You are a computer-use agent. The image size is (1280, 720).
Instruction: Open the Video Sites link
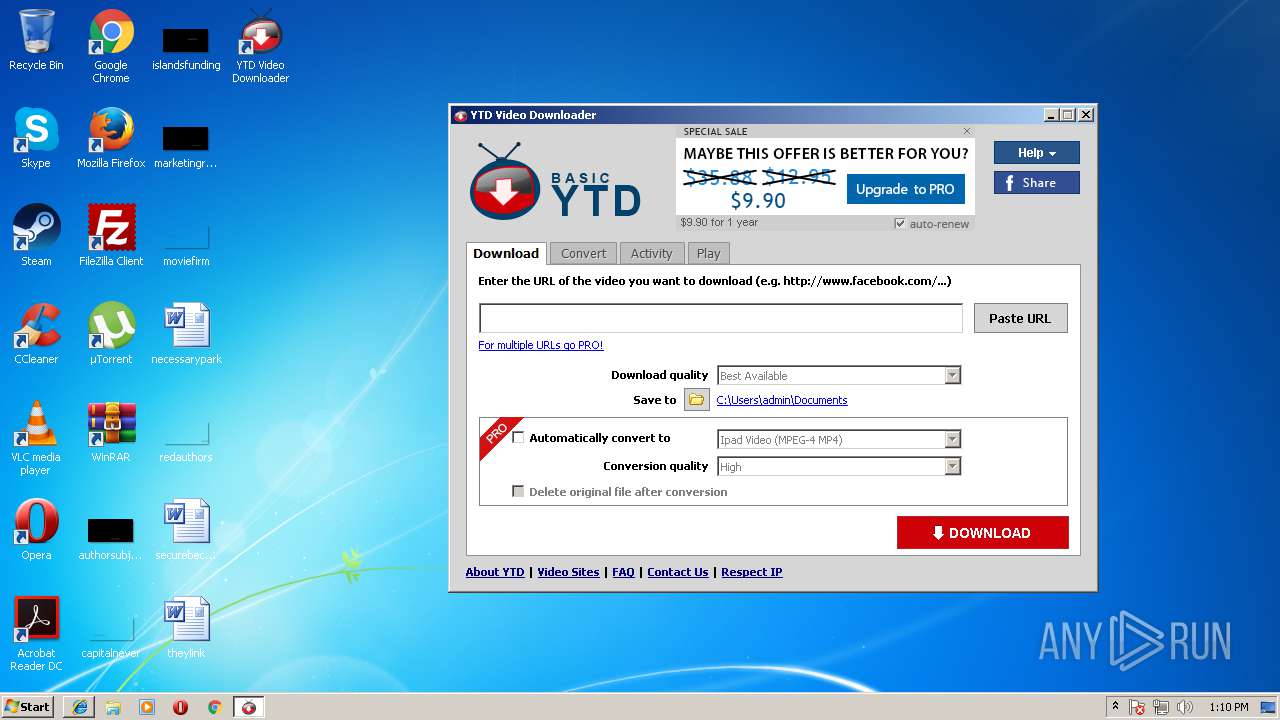(x=568, y=572)
